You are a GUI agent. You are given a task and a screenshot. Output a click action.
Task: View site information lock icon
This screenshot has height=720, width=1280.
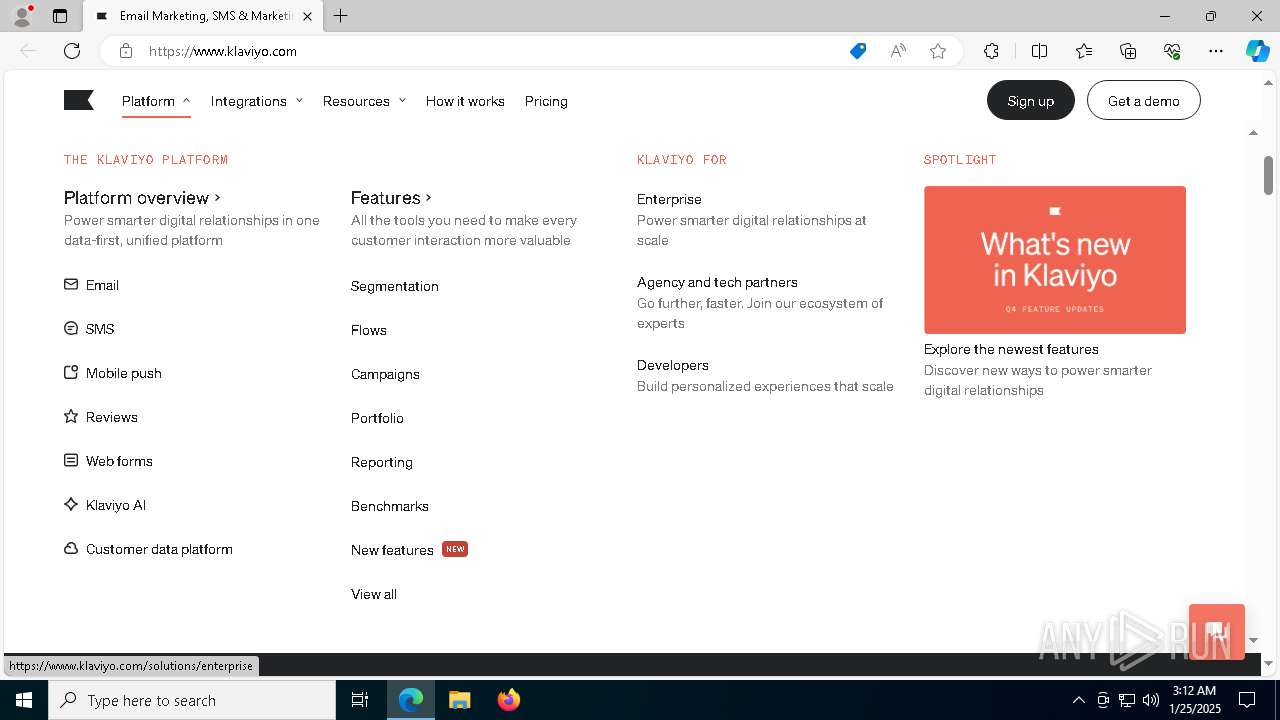click(x=125, y=51)
